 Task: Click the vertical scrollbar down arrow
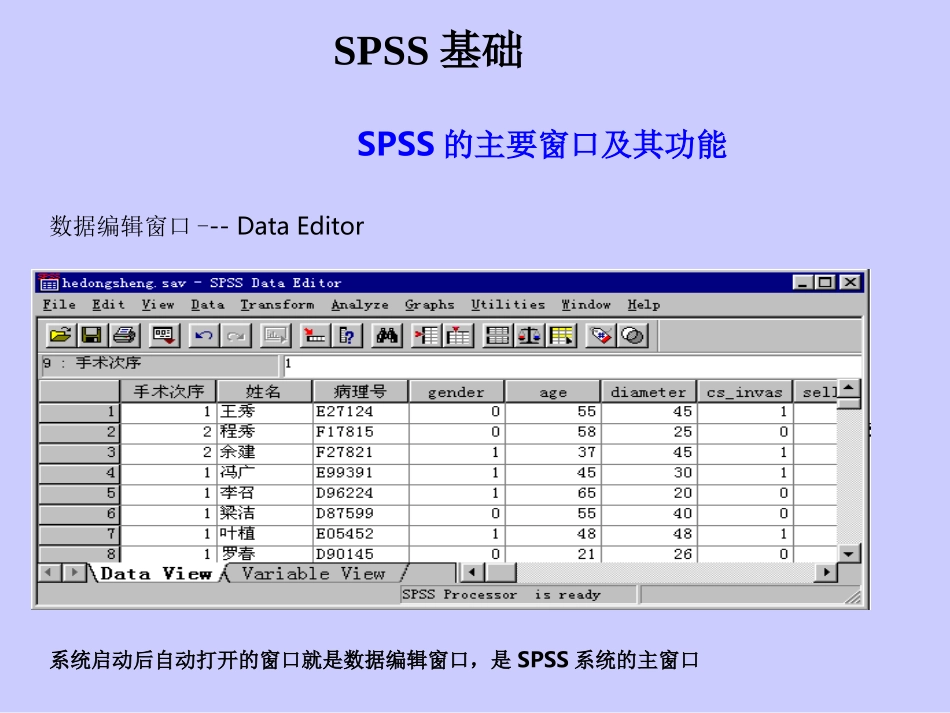[848, 554]
